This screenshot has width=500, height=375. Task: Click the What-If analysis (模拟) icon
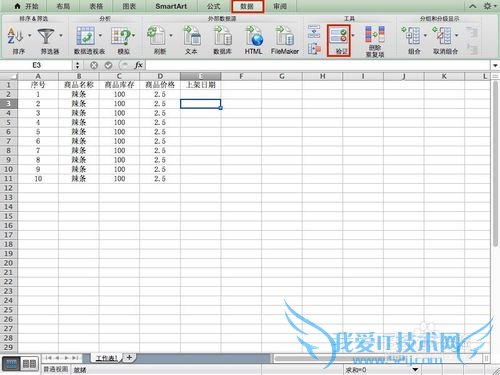pos(120,36)
